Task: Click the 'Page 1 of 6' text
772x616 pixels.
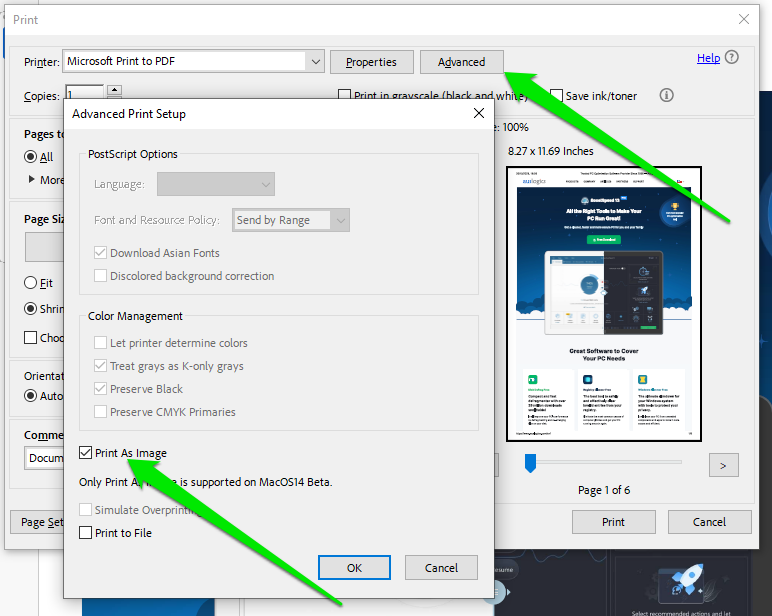Action: coord(604,490)
